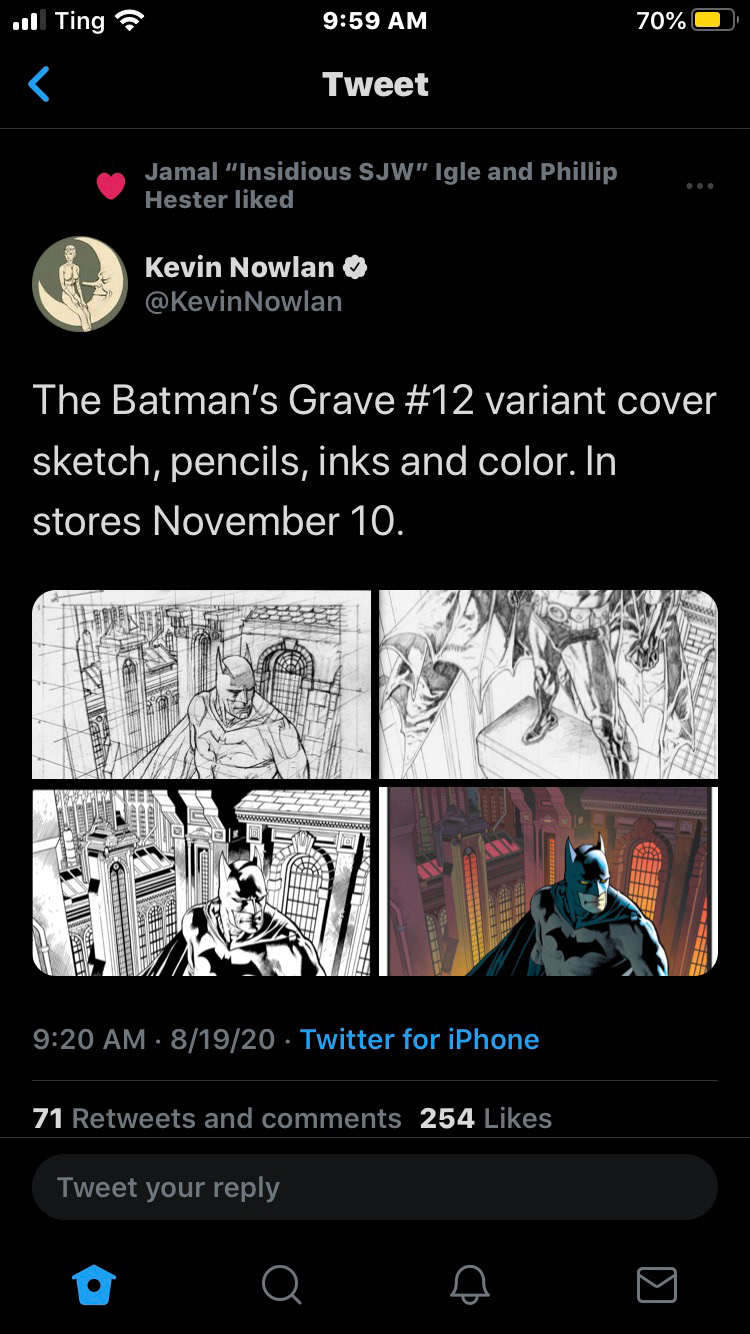Open the Messages envelope icon
750x1334 pixels.
[x=656, y=1284]
